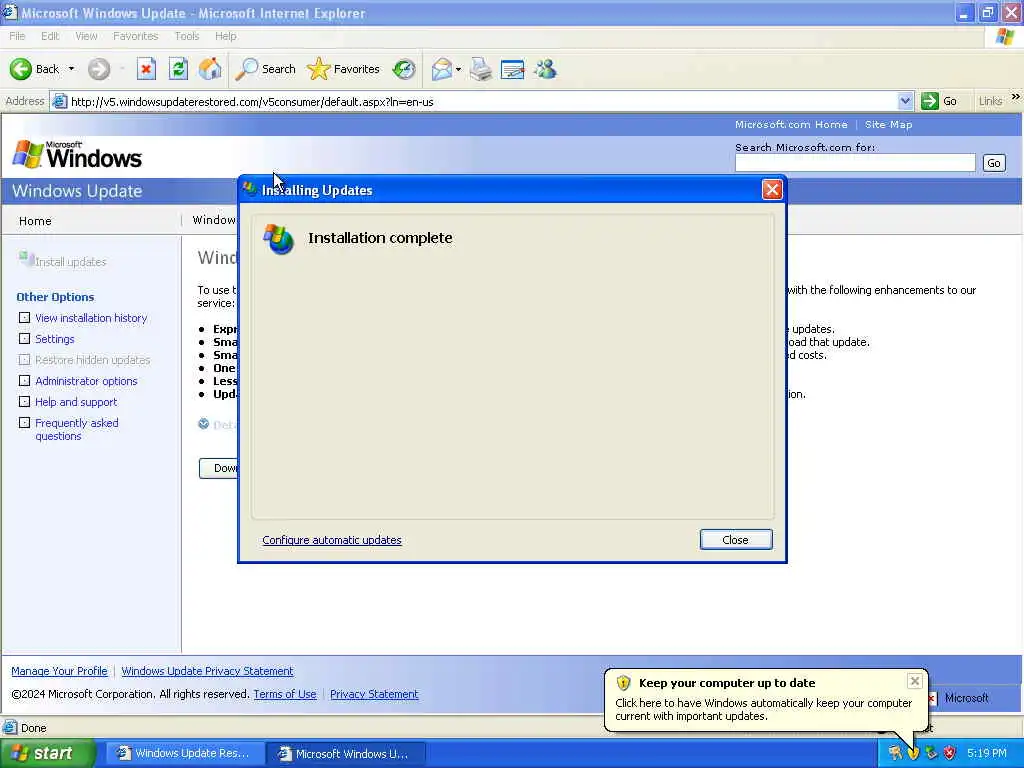Click Restore hidden updates link
This screenshot has height=768, width=1024.
point(93,360)
